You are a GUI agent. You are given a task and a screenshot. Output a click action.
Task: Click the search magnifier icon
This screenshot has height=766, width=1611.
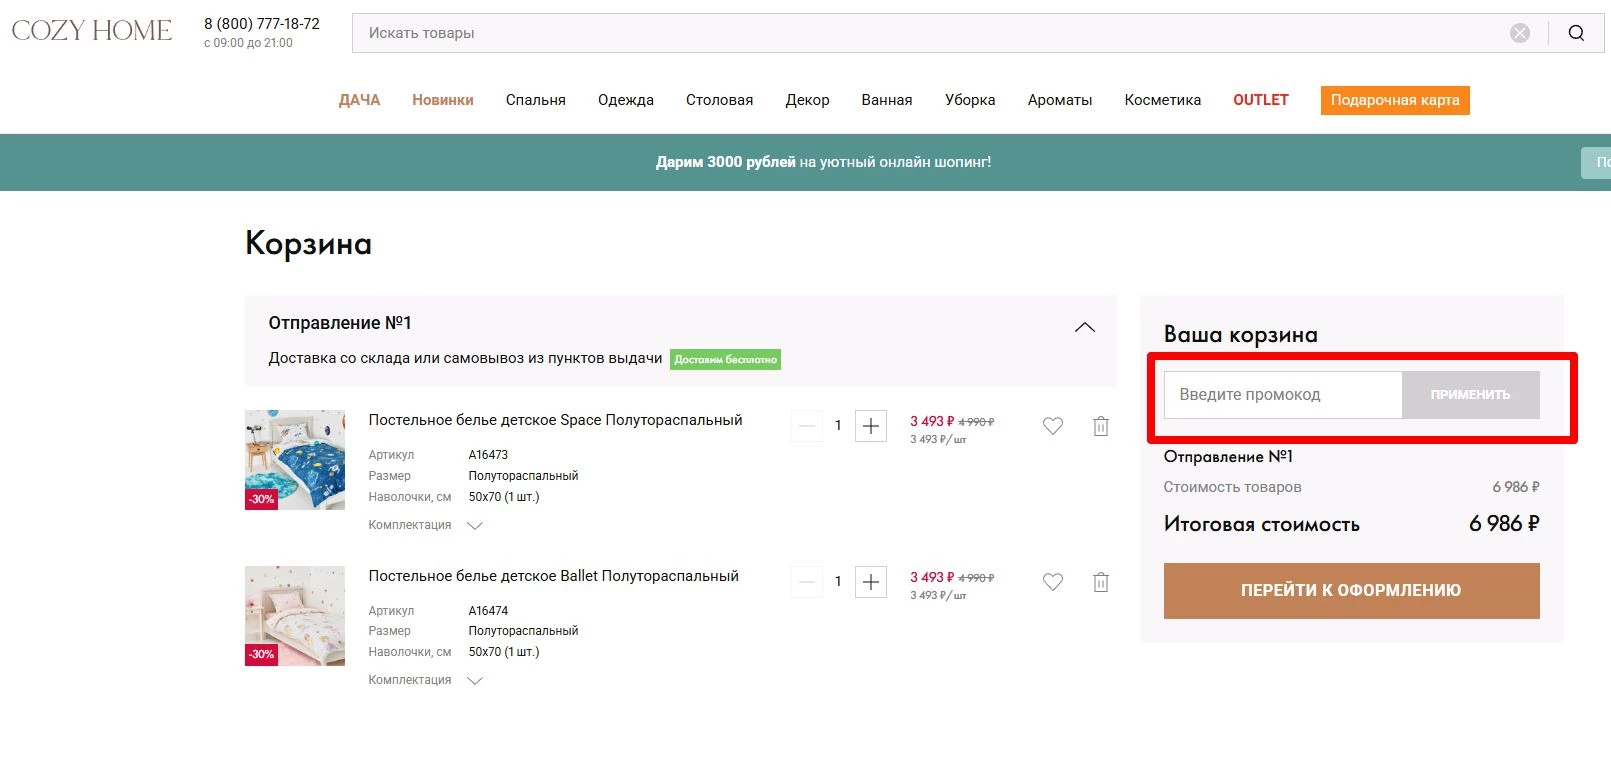(x=1576, y=33)
